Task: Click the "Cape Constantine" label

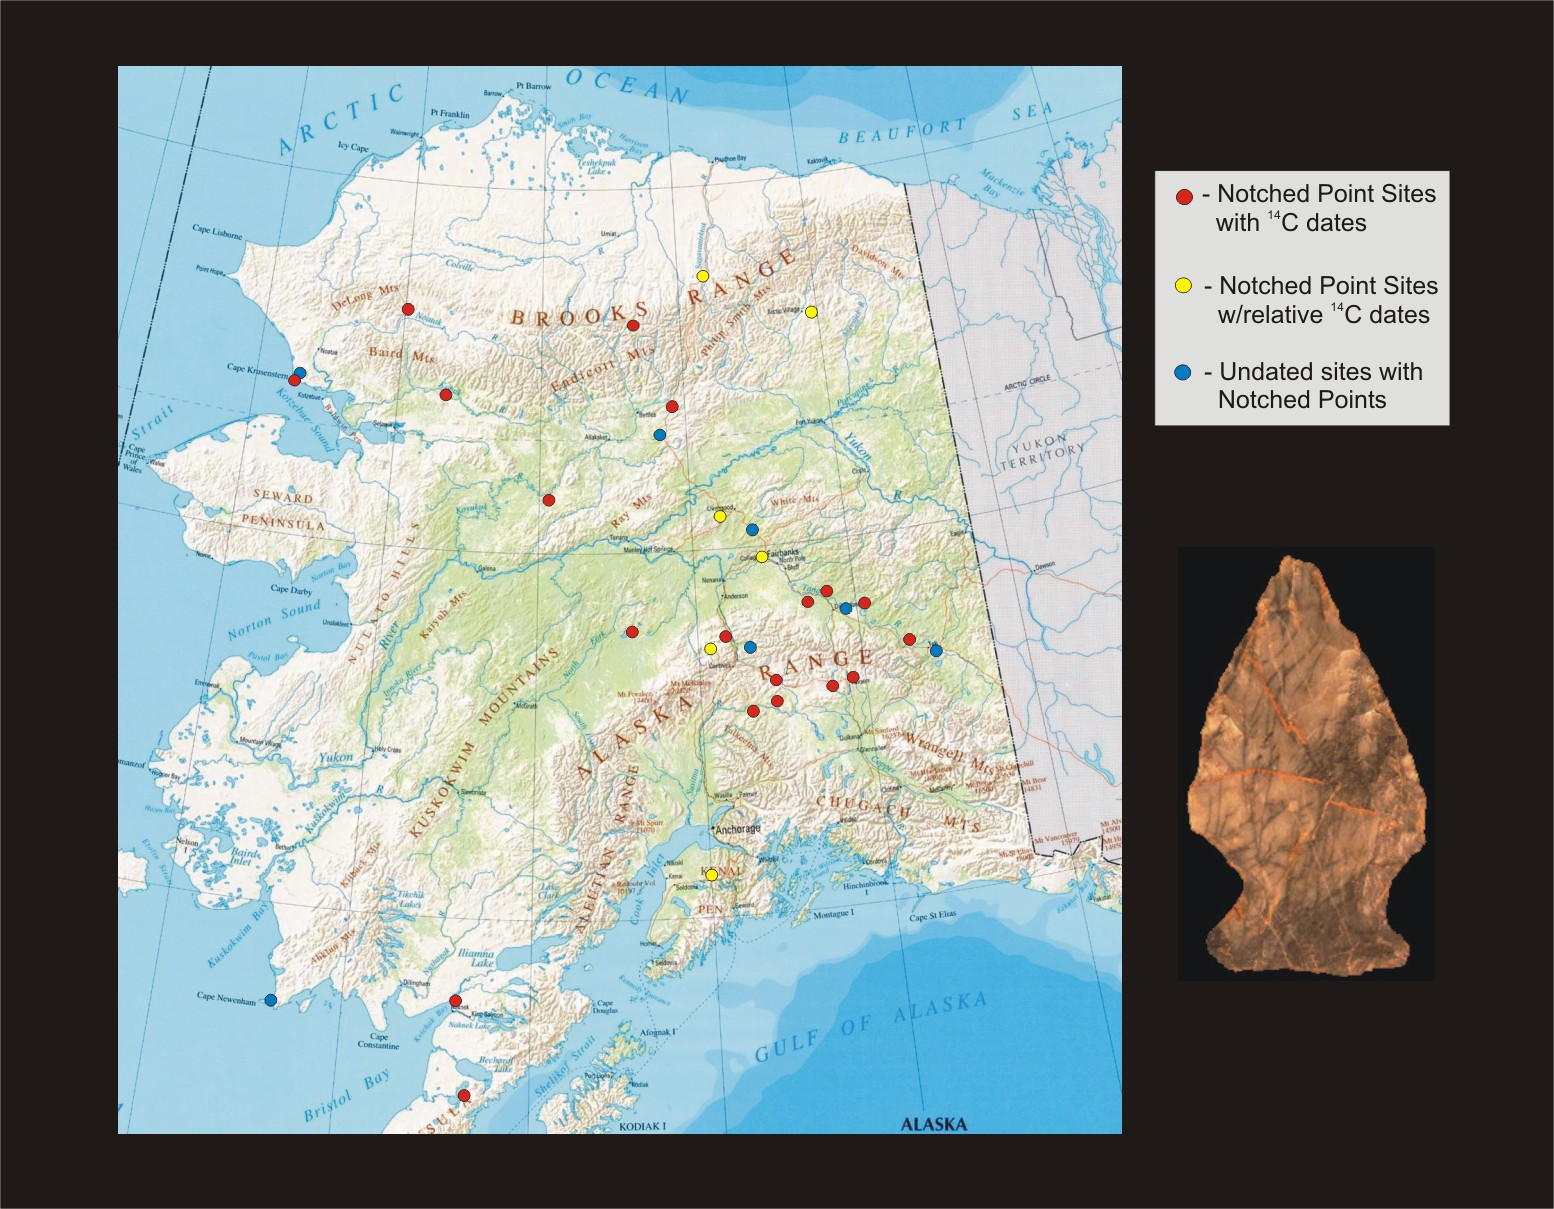Action: tap(378, 1041)
